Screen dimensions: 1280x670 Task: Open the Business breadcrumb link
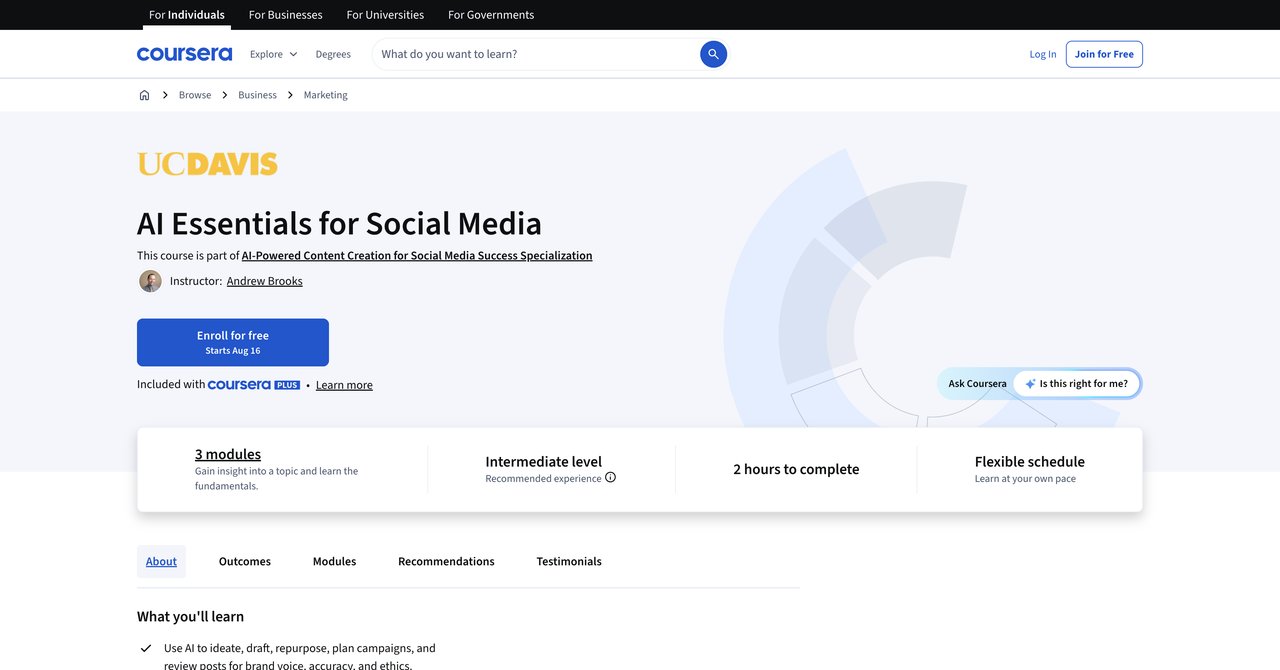pos(257,95)
